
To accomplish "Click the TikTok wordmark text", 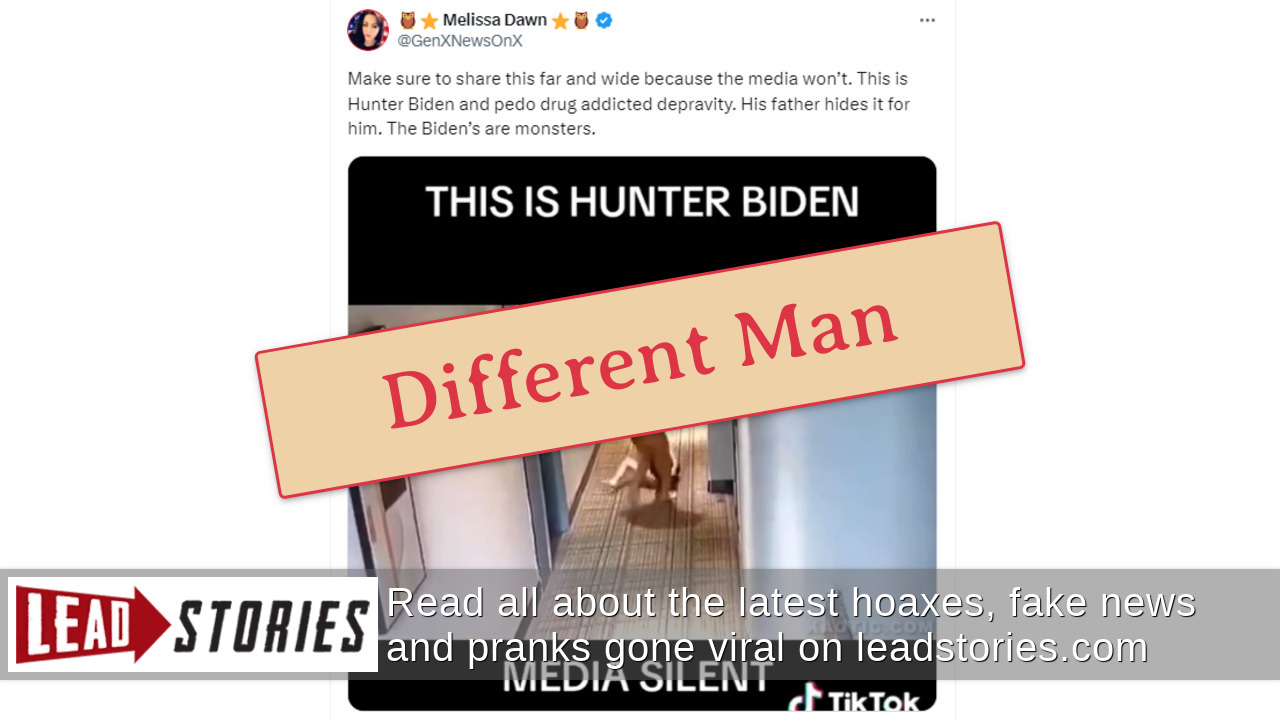I will 873,702.
